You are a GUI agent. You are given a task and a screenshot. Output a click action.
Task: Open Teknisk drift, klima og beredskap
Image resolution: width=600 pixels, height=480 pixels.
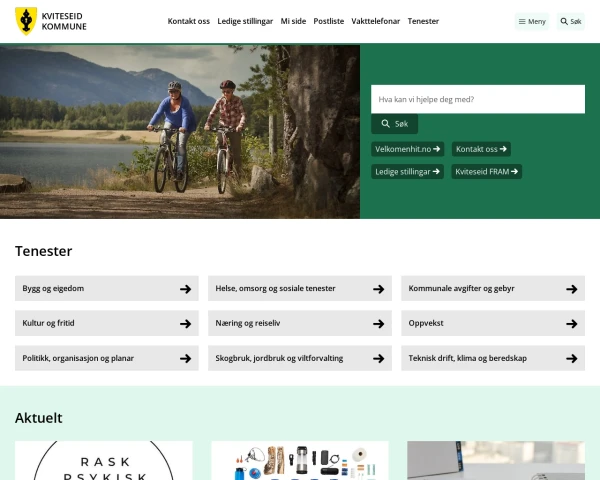pyautogui.click(x=492, y=358)
